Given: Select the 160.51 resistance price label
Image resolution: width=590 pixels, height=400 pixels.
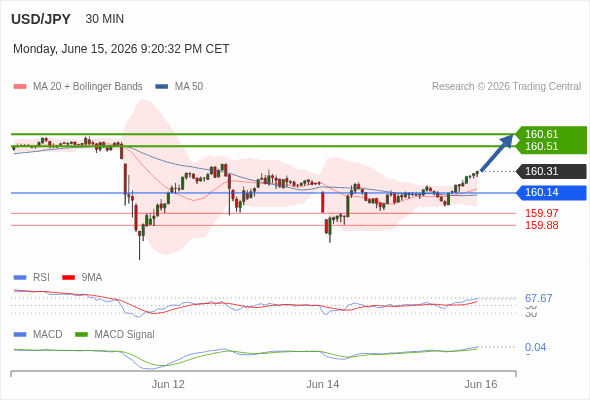Looking at the screenshot, I should tap(541, 146).
